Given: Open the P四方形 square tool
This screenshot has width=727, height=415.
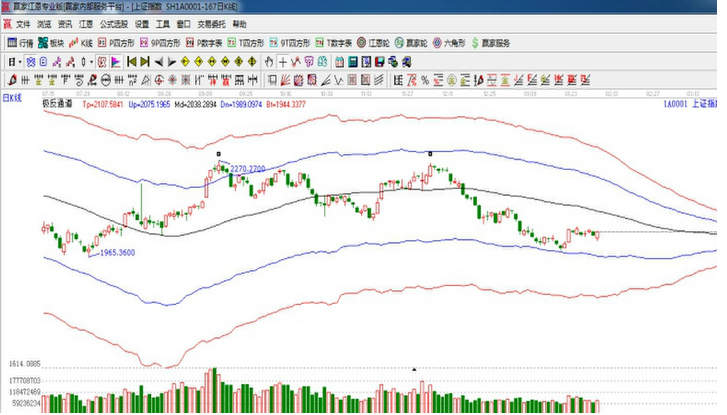Looking at the screenshot, I should (x=117, y=43).
